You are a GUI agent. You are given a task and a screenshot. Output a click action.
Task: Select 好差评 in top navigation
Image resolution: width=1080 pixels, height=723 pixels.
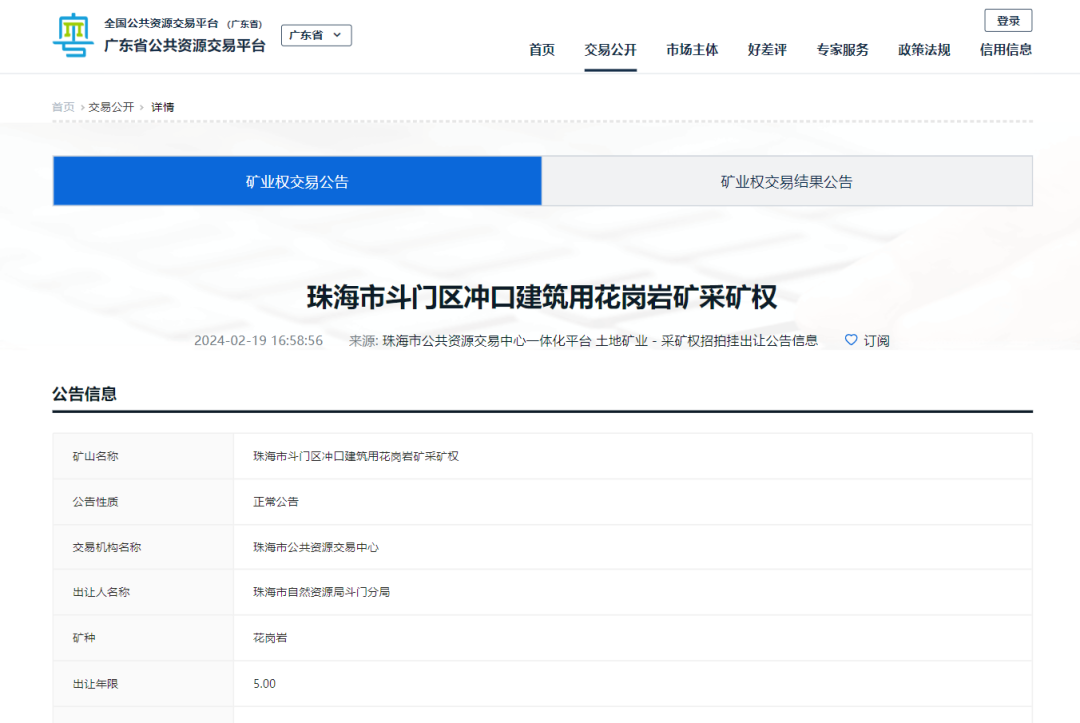point(767,50)
